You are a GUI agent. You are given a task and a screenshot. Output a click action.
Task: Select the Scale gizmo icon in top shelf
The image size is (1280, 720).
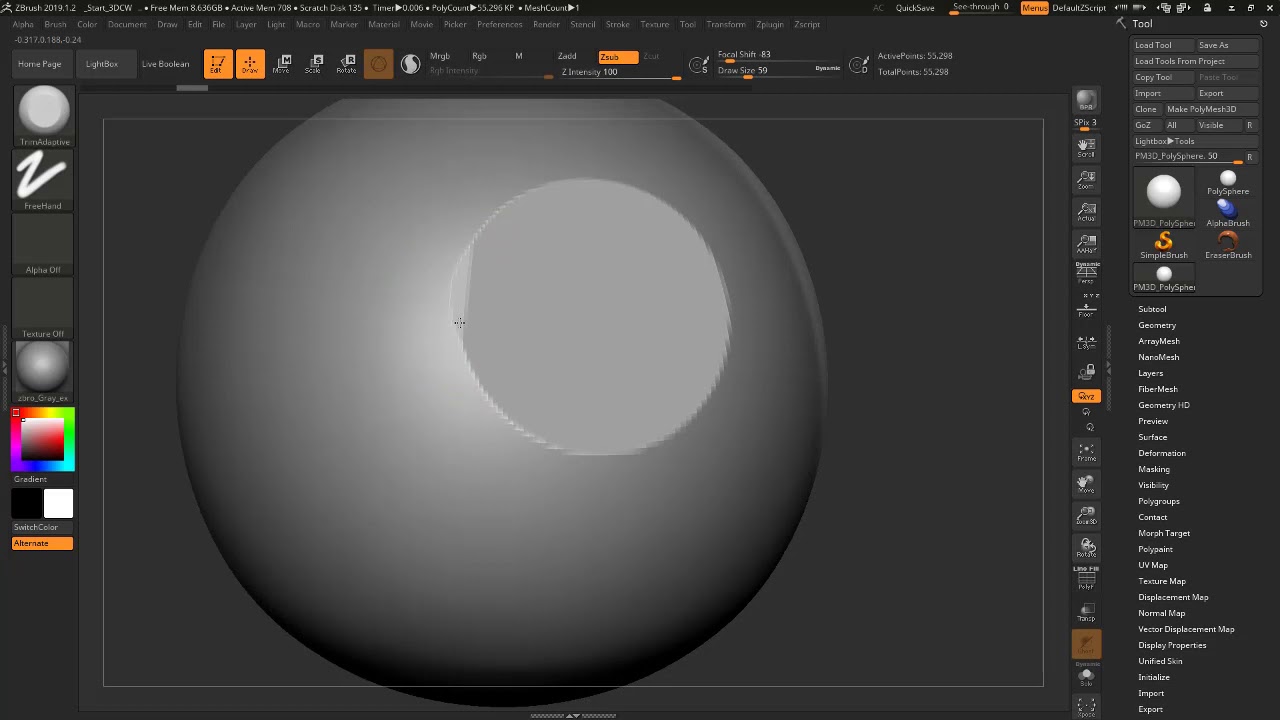(314, 64)
